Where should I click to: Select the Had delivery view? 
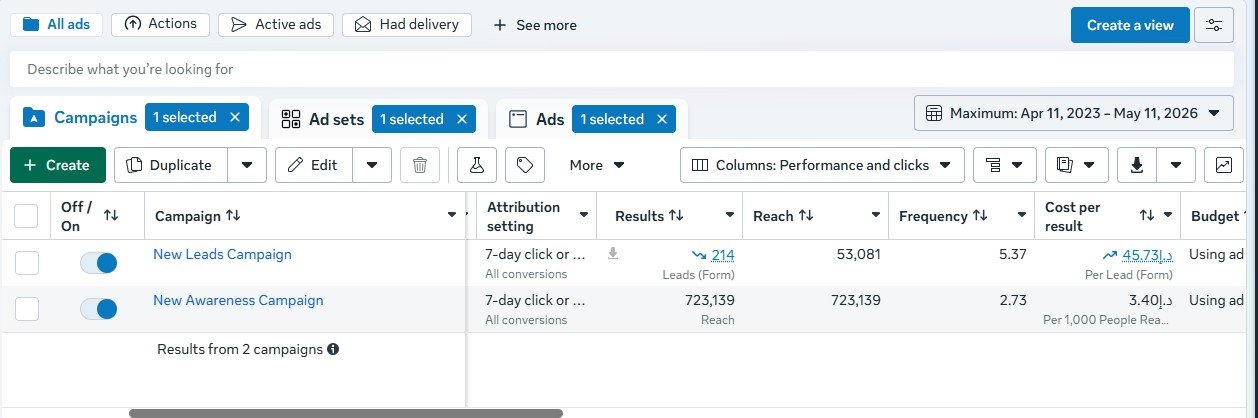click(x=406, y=24)
